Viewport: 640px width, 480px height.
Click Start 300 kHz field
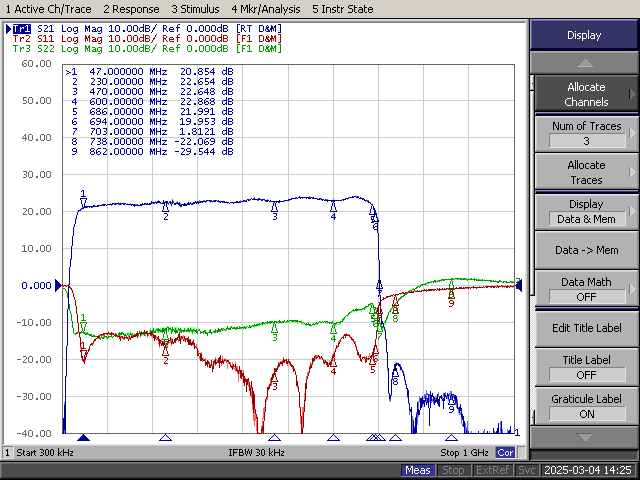(45, 453)
